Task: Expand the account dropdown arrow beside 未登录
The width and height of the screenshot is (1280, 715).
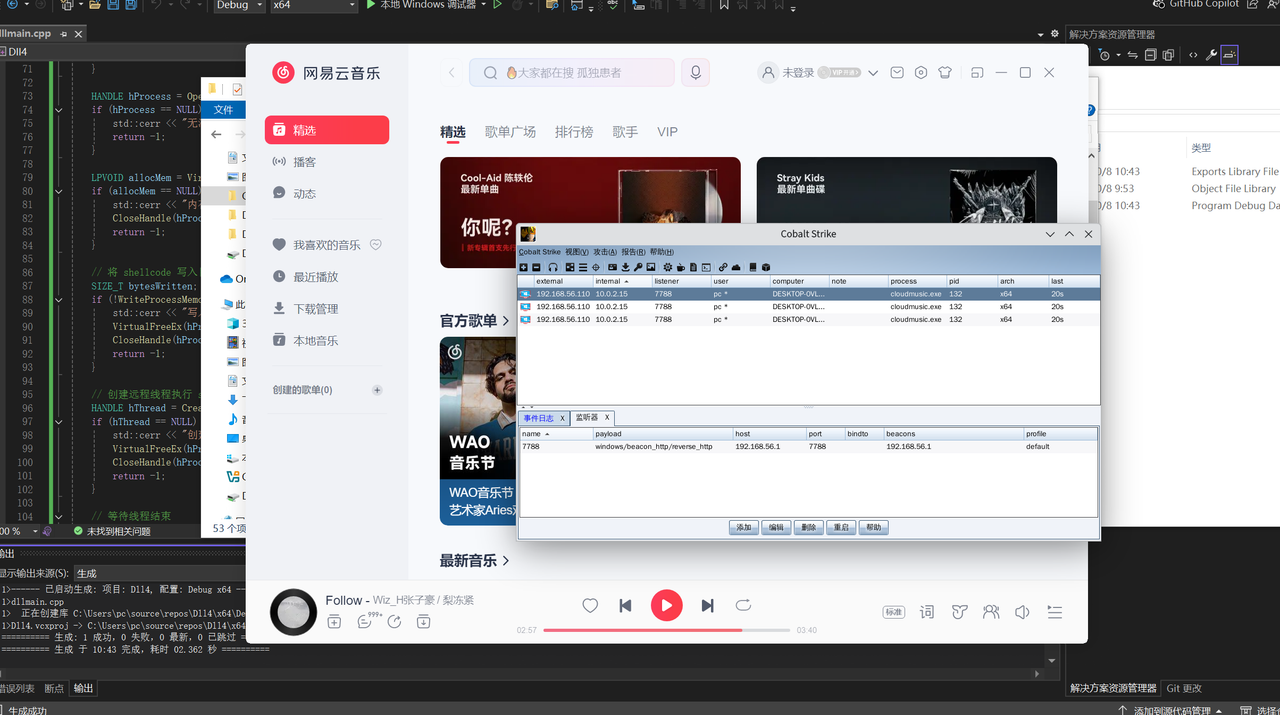Action: click(873, 73)
